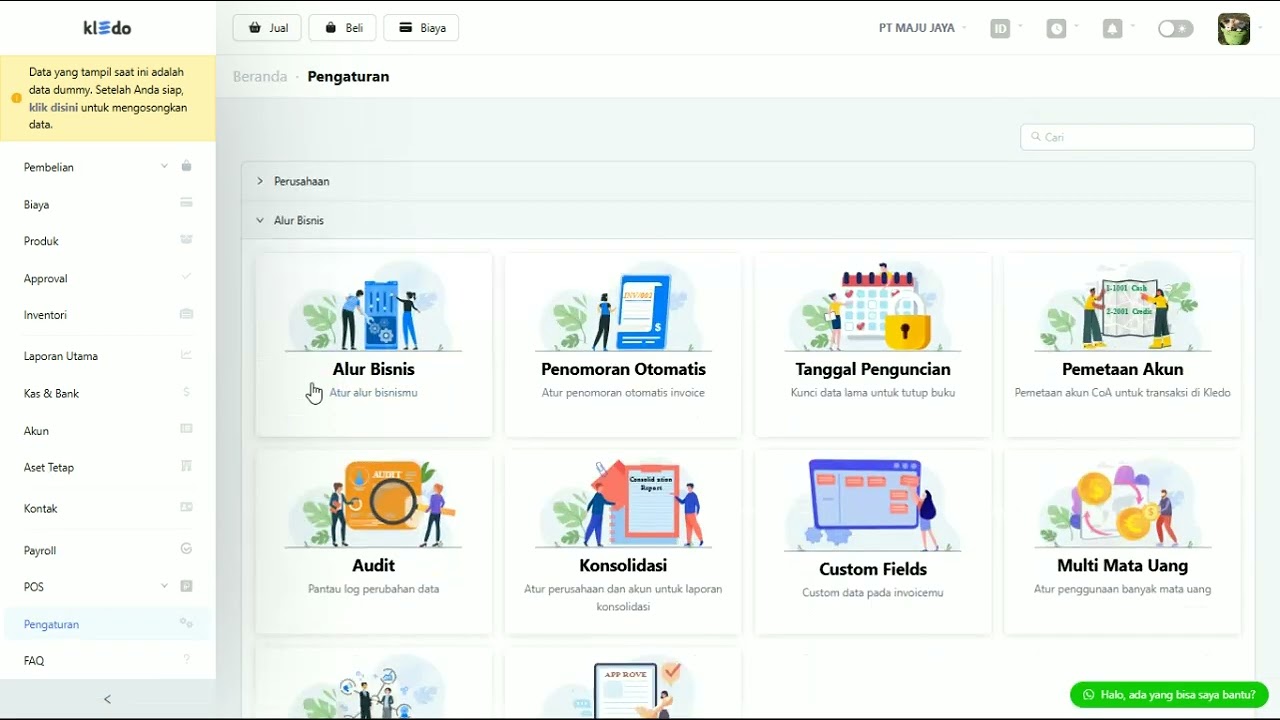Open the Jual quick button

(267, 28)
